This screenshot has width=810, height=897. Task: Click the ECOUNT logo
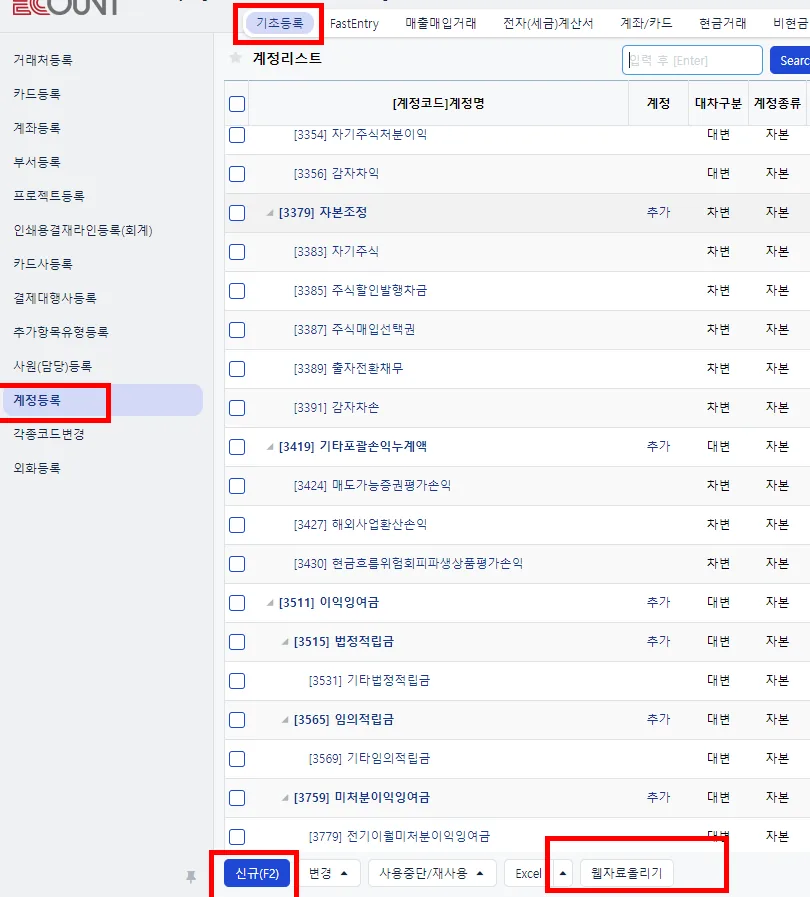[x=65, y=7]
